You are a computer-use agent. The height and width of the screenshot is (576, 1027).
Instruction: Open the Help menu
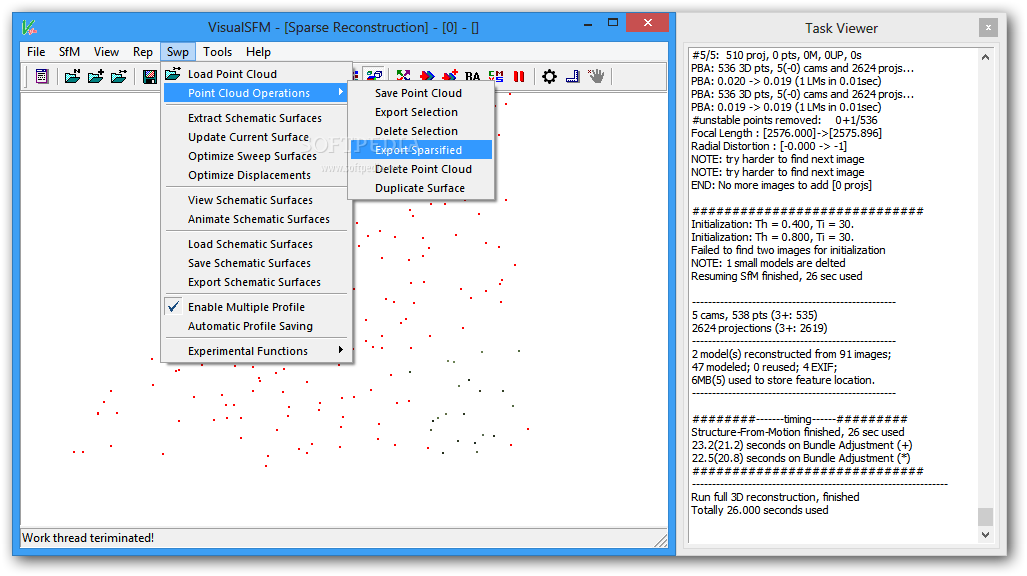(x=259, y=52)
